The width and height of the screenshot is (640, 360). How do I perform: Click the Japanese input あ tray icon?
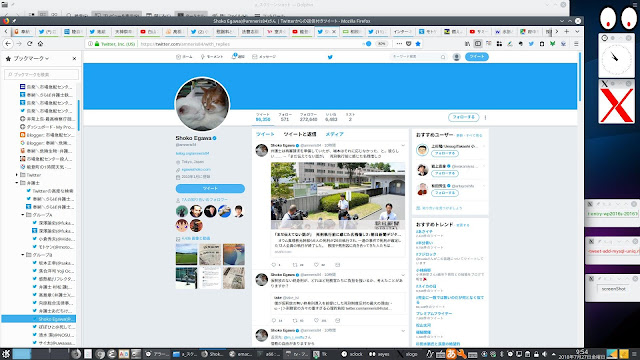tap(451, 354)
